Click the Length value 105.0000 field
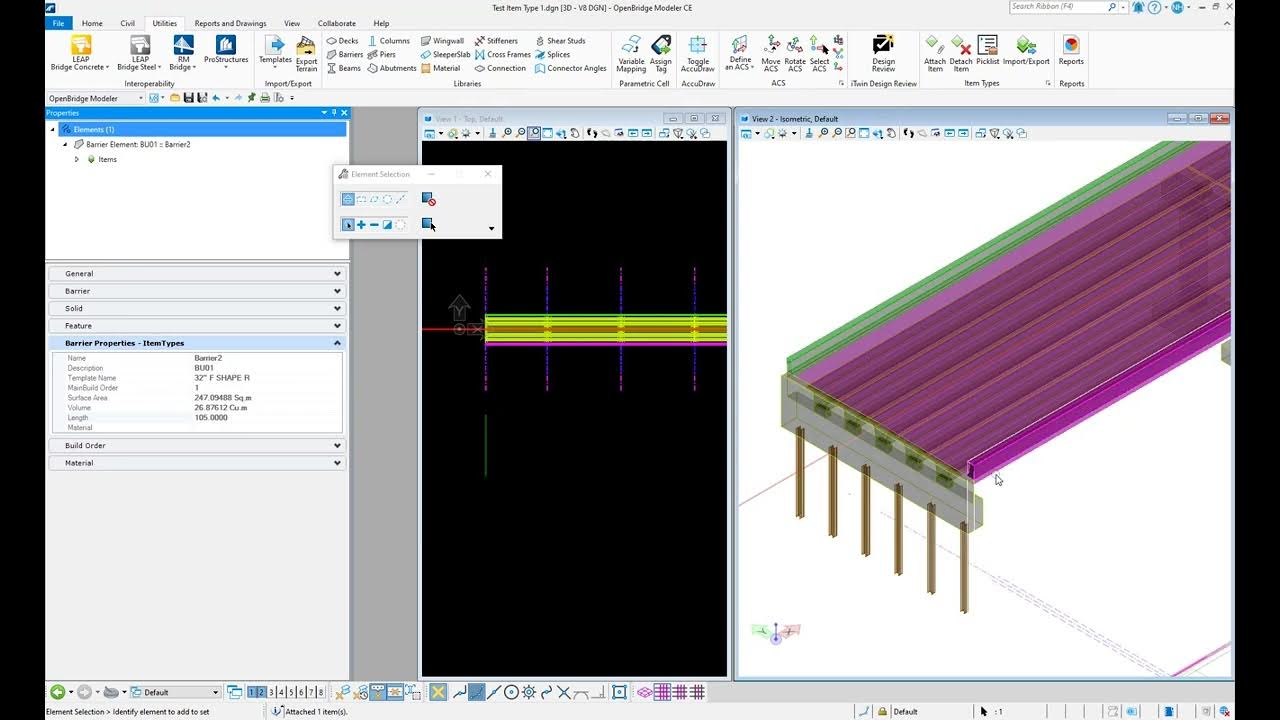Image resolution: width=1280 pixels, height=720 pixels. pos(266,418)
